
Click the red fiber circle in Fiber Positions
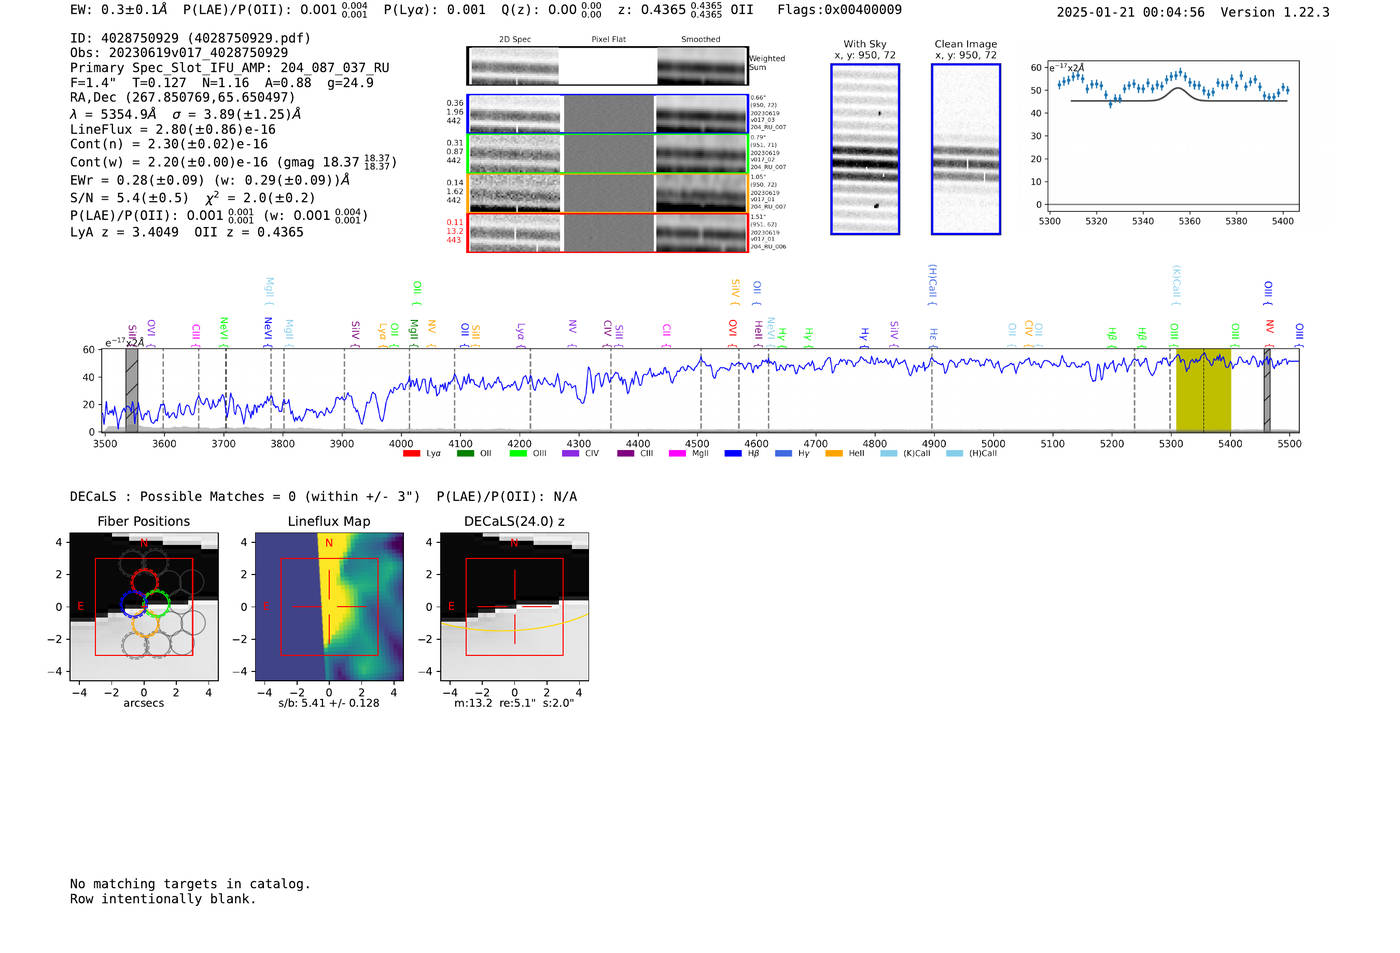(x=145, y=581)
